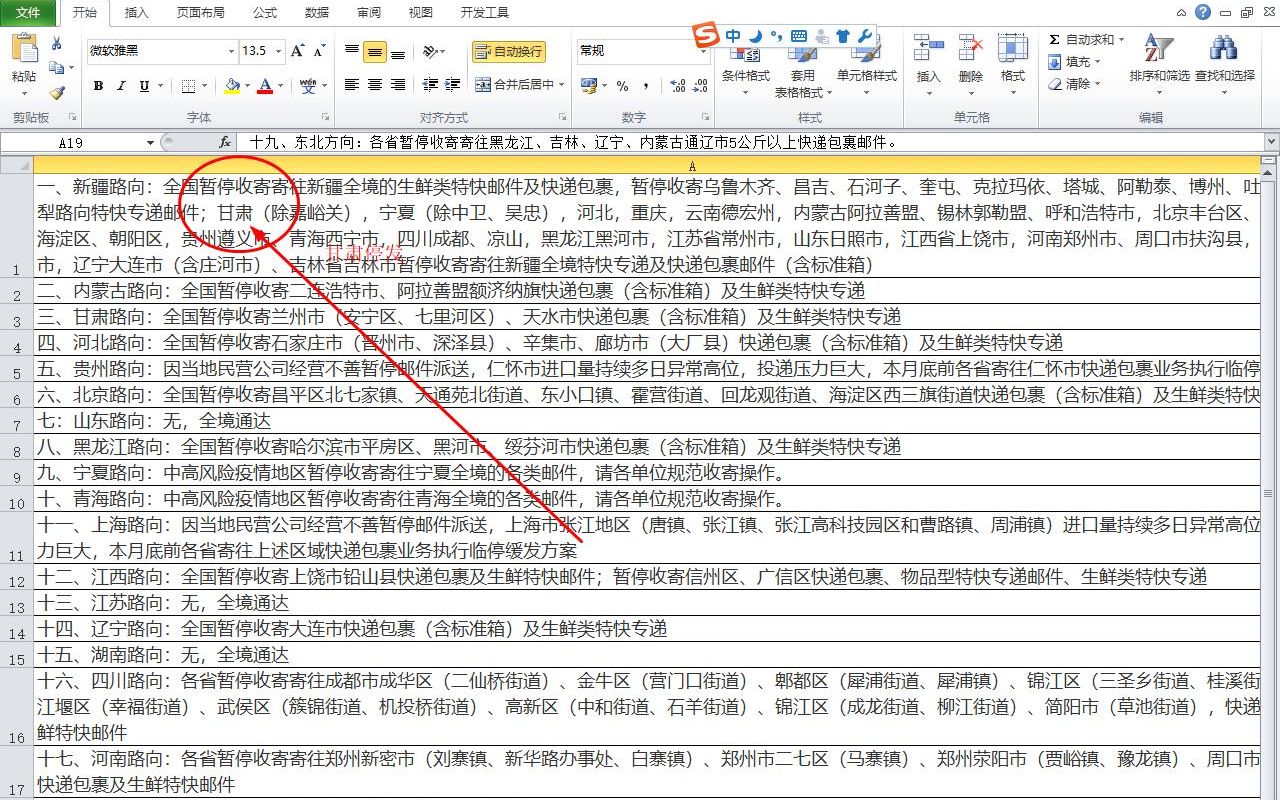Switch to the 开发工具 tab
The height and width of the screenshot is (800, 1280).
[485, 12]
